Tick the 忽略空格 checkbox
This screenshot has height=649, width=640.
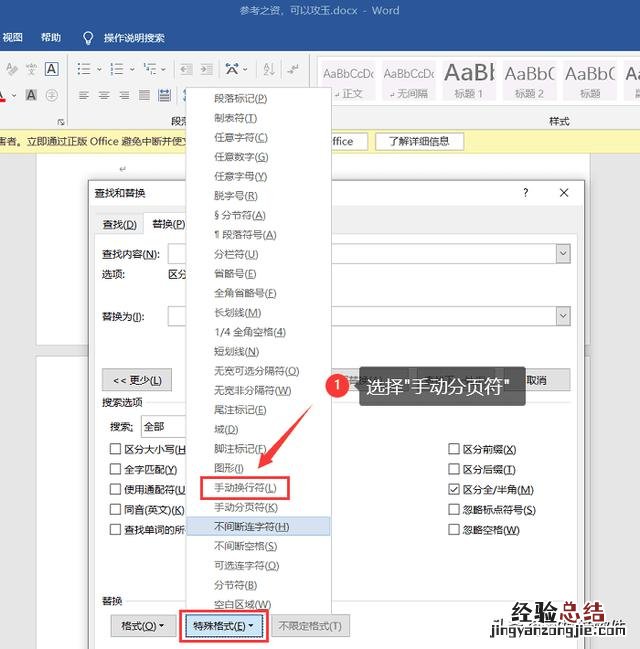click(454, 529)
